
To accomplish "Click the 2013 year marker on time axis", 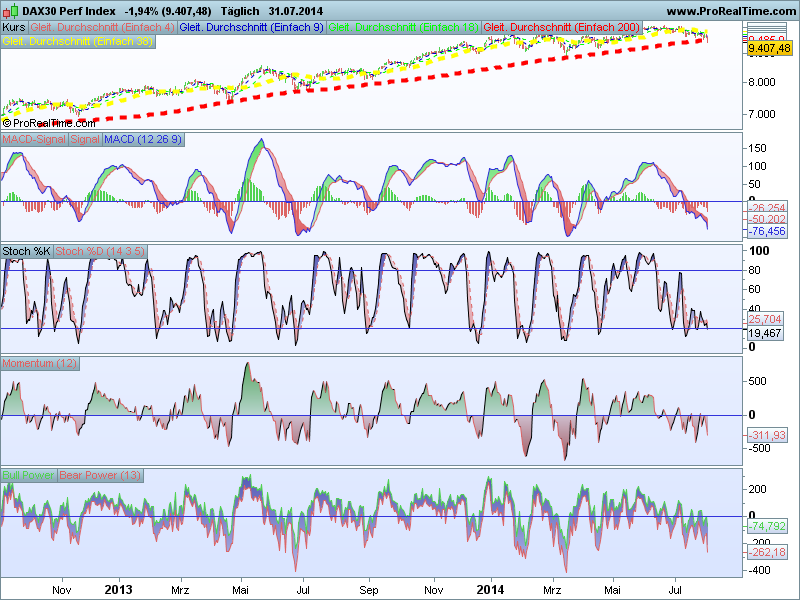I will coord(118,590).
